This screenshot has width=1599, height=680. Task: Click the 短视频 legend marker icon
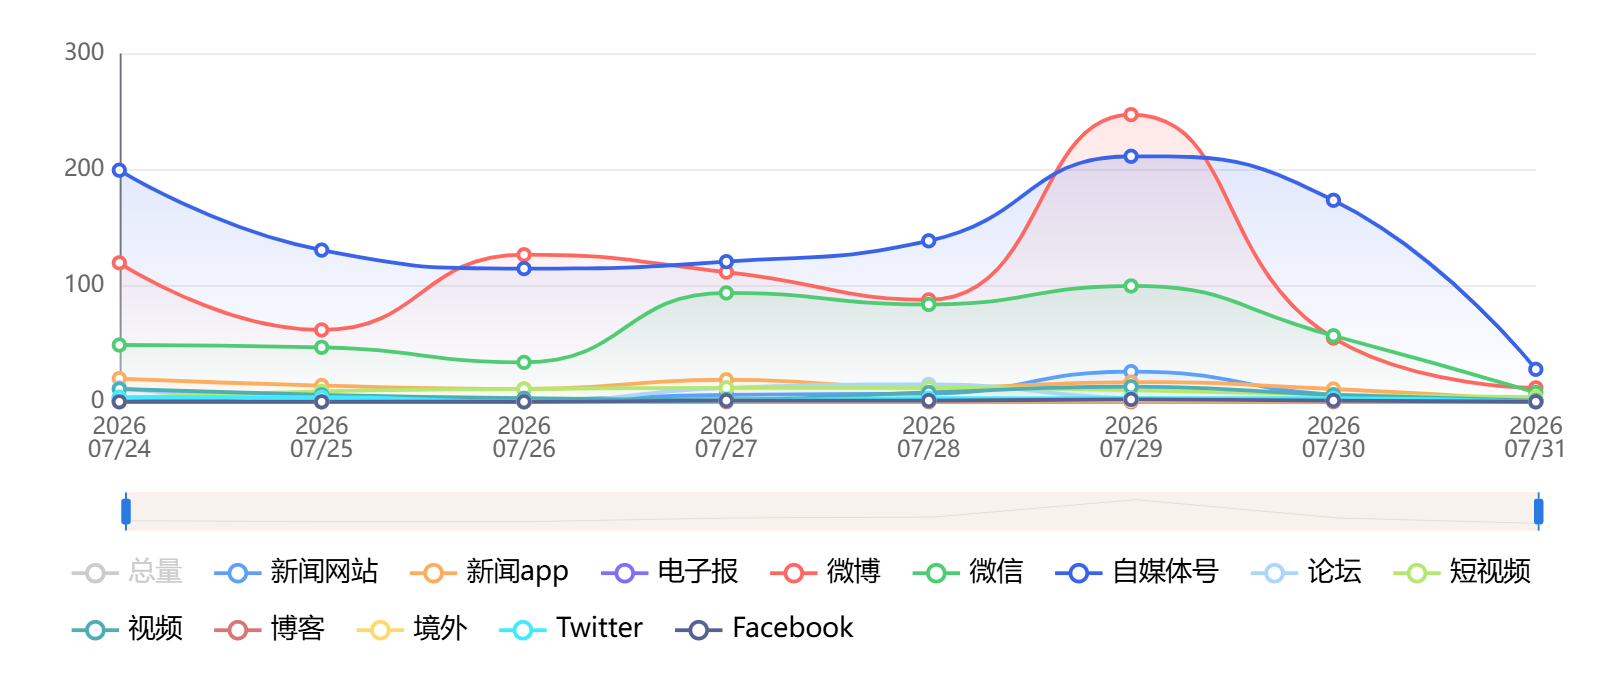(1416, 573)
